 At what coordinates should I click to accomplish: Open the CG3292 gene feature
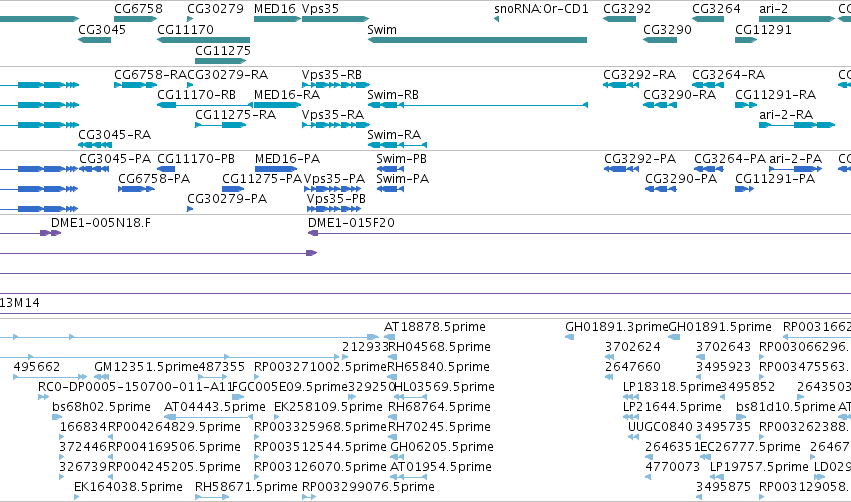(x=619, y=19)
